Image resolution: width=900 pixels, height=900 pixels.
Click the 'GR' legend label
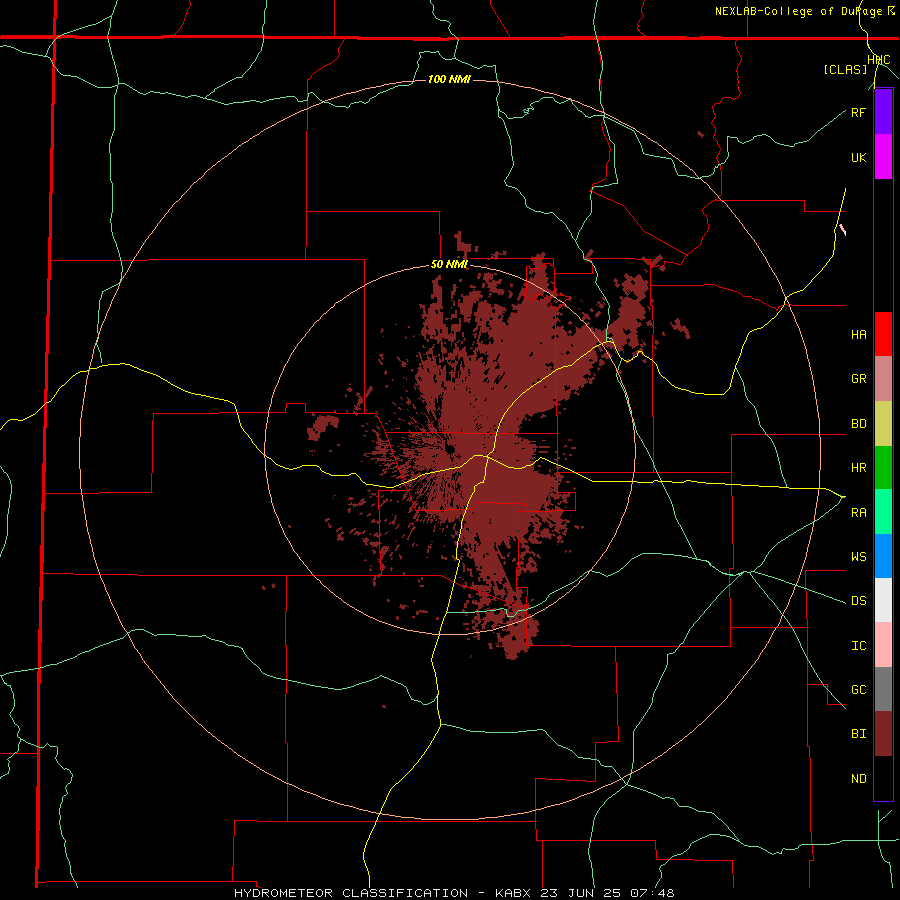click(x=858, y=379)
